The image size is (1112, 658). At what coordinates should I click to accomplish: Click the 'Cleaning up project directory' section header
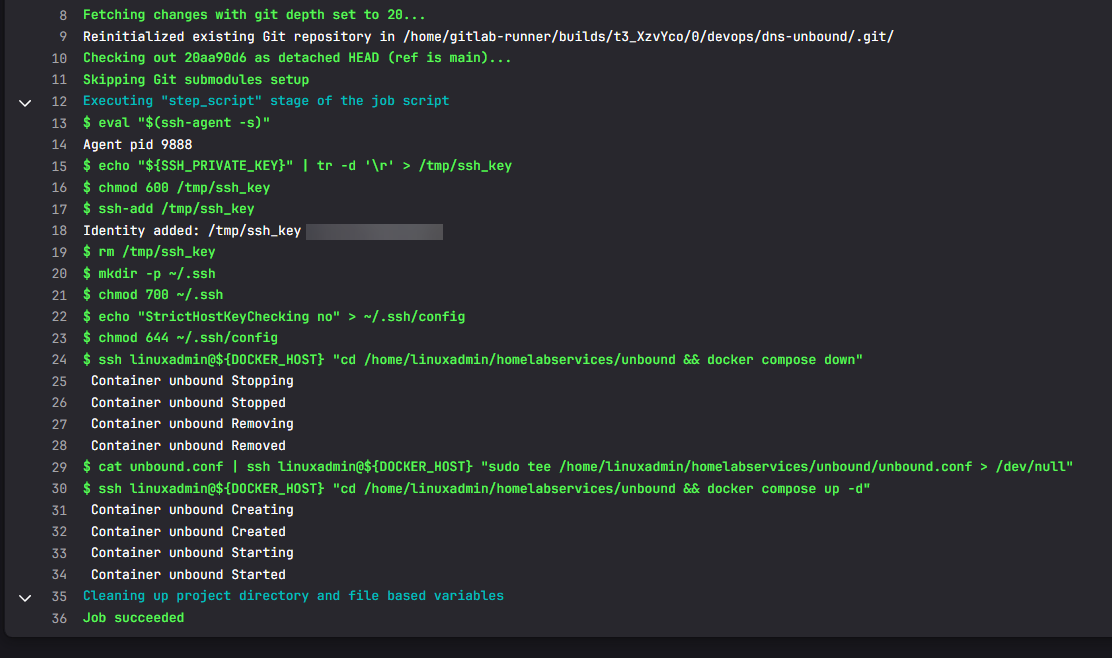(x=293, y=596)
